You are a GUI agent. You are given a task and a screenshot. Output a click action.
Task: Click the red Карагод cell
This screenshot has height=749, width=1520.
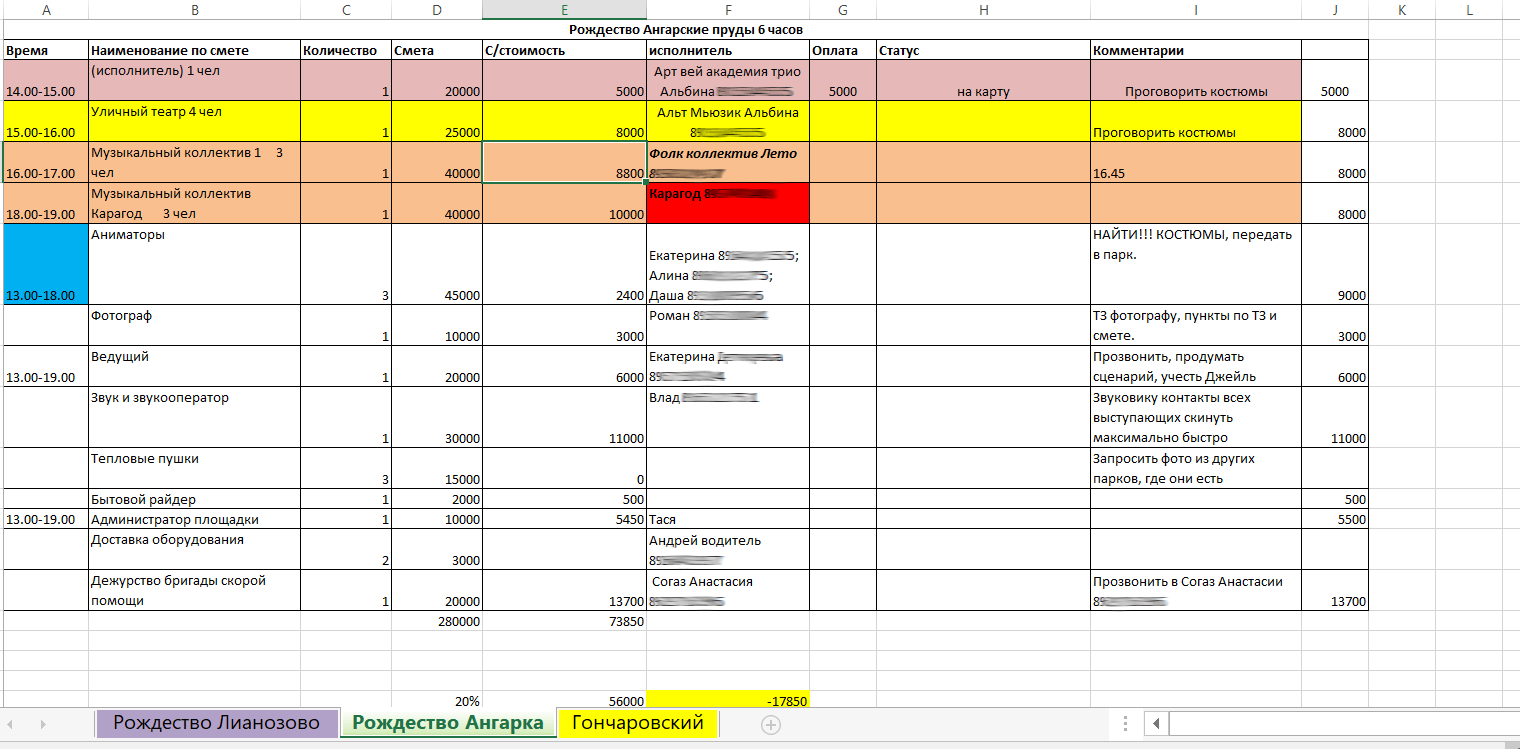[727, 203]
